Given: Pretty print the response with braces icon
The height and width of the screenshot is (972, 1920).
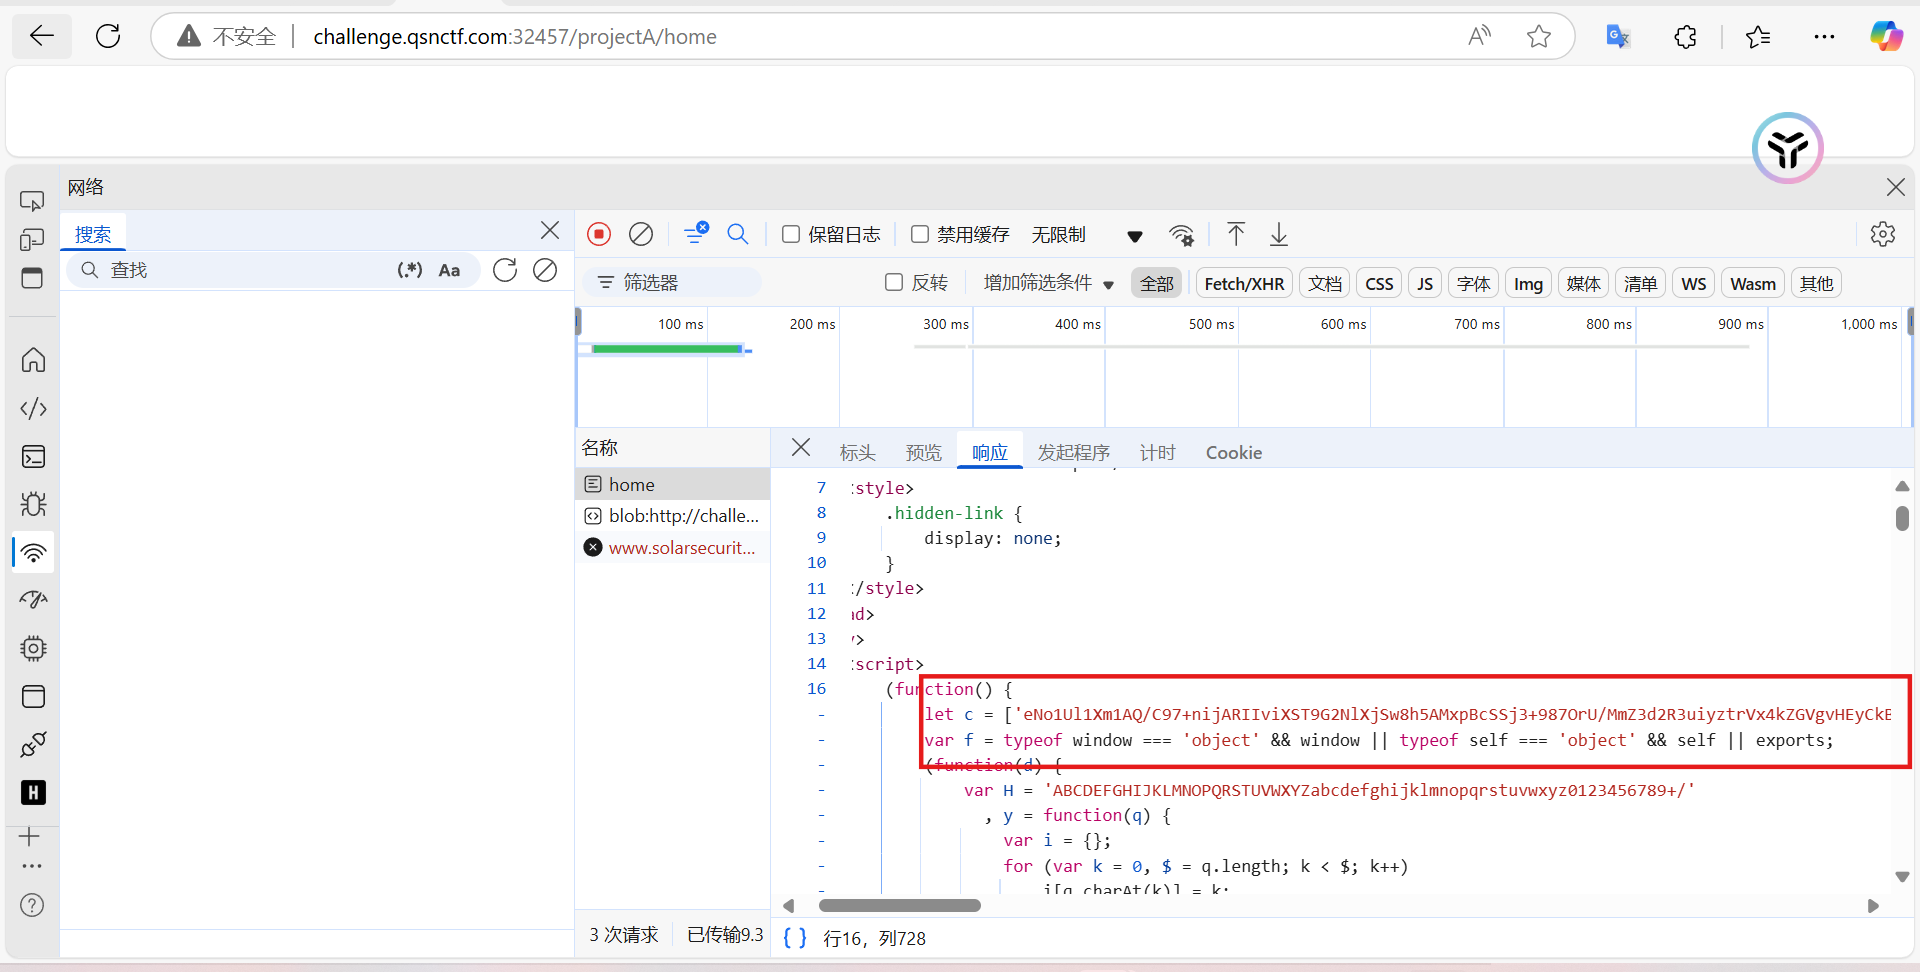Looking at the screenshot, I should point(795,938).
